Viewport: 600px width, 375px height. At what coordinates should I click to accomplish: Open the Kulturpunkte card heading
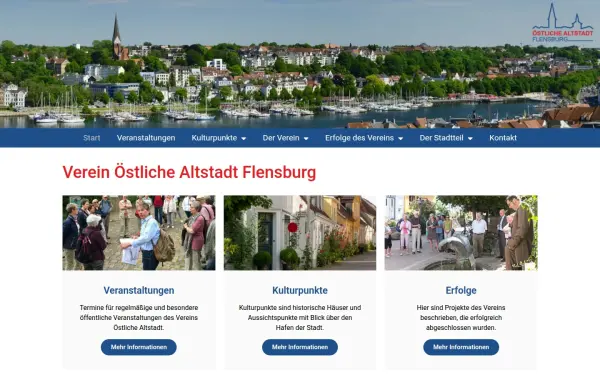(300, 290)
